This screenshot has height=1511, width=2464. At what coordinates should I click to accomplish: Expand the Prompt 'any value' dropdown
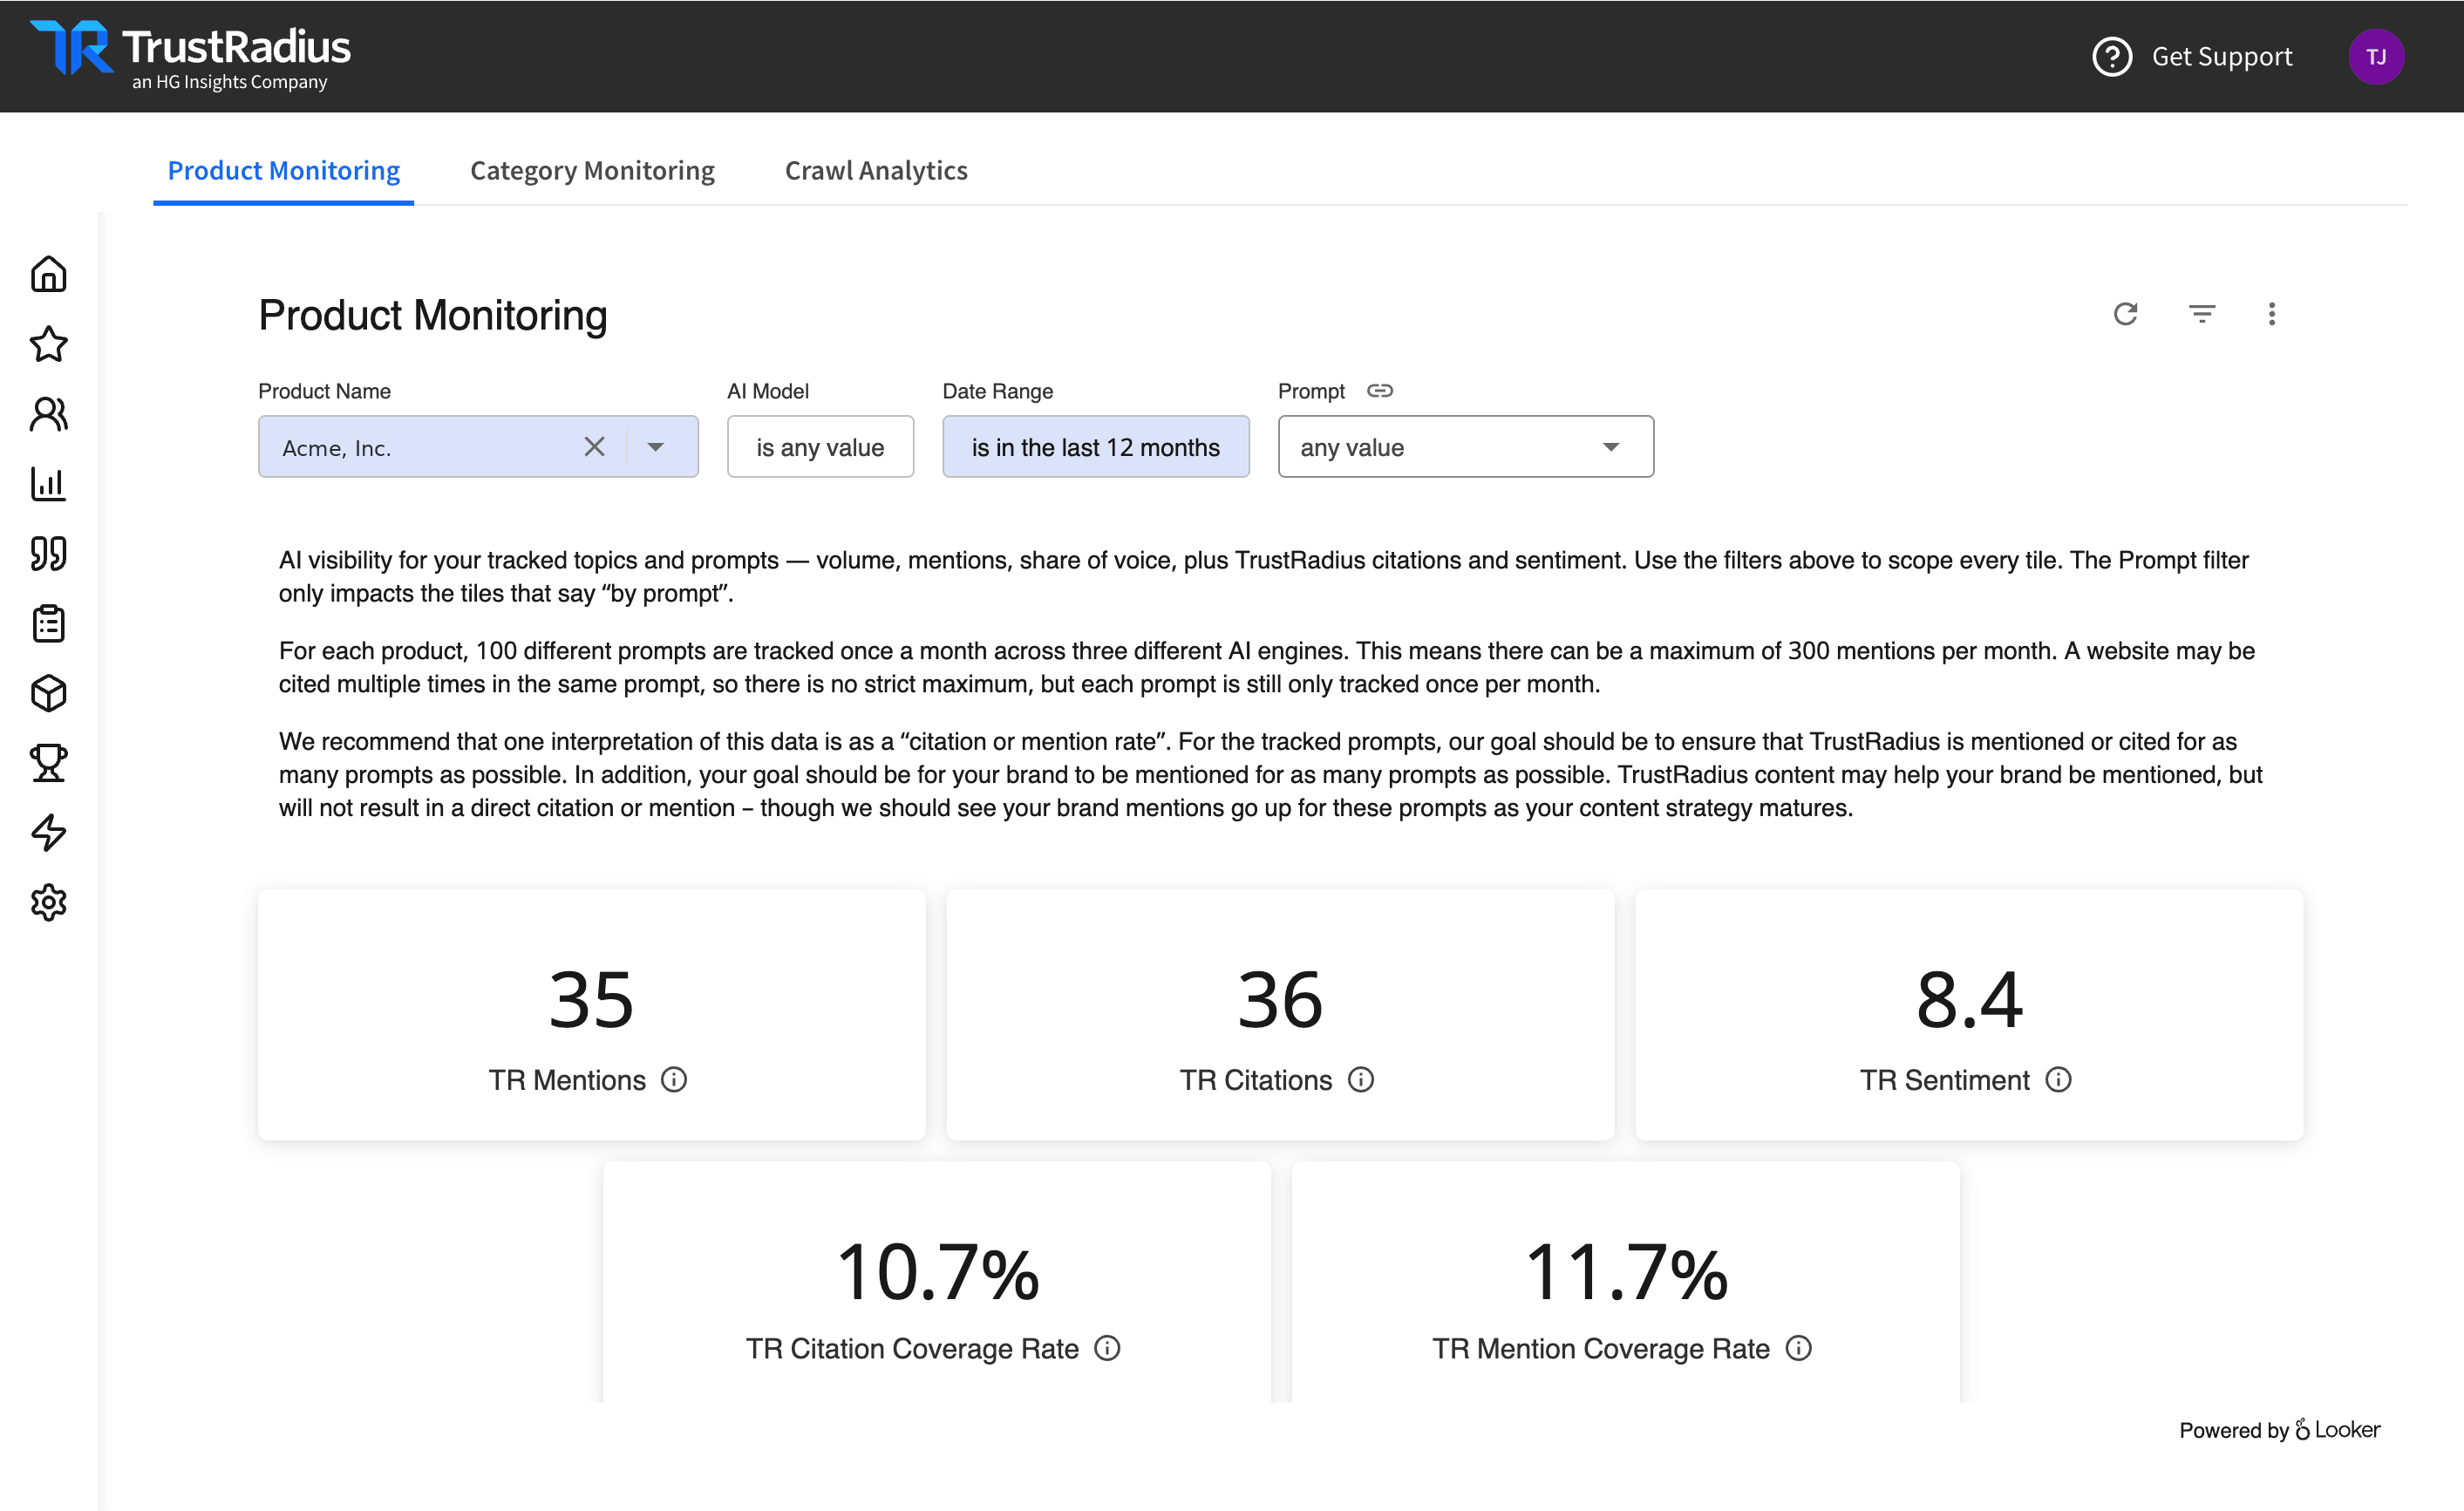click(x=1466, y=447)
